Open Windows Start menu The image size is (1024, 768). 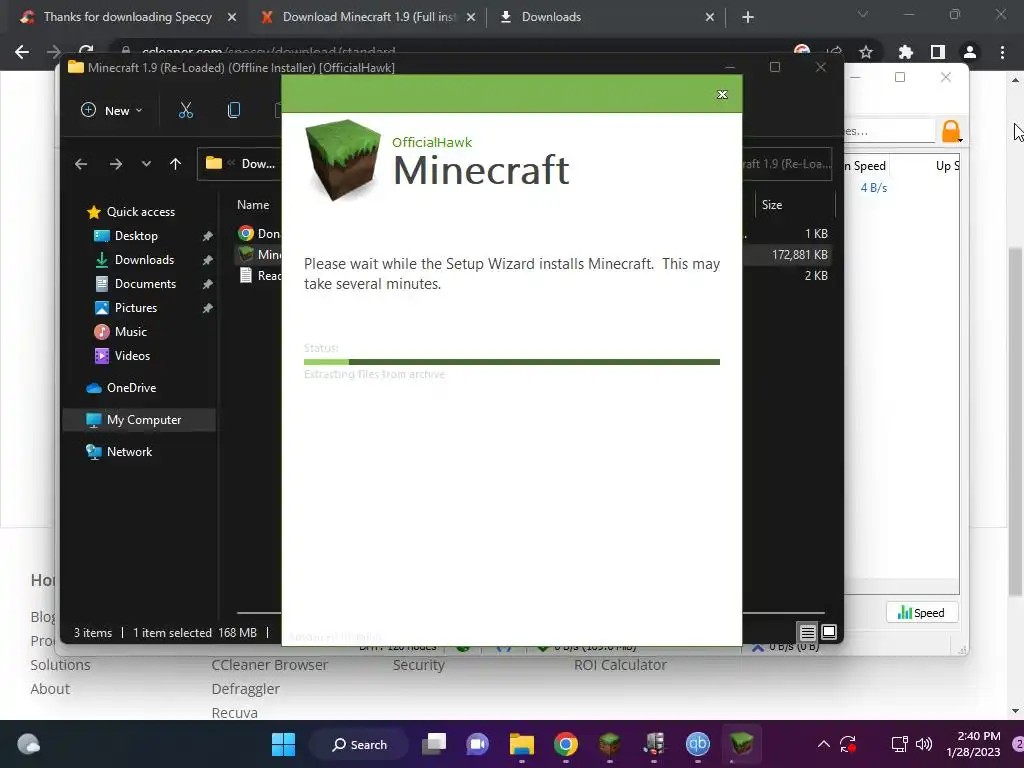tap(283, 744)
